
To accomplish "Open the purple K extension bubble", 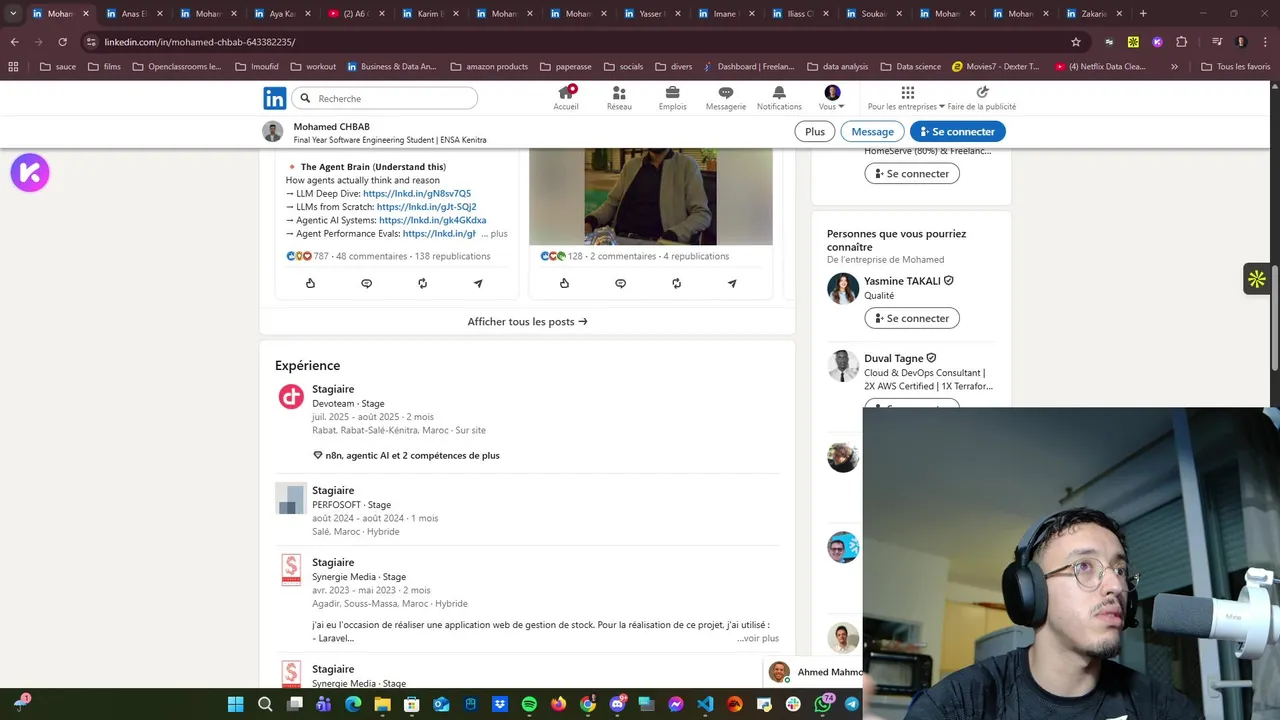I will pyautogui.click(x=30, y=173).
